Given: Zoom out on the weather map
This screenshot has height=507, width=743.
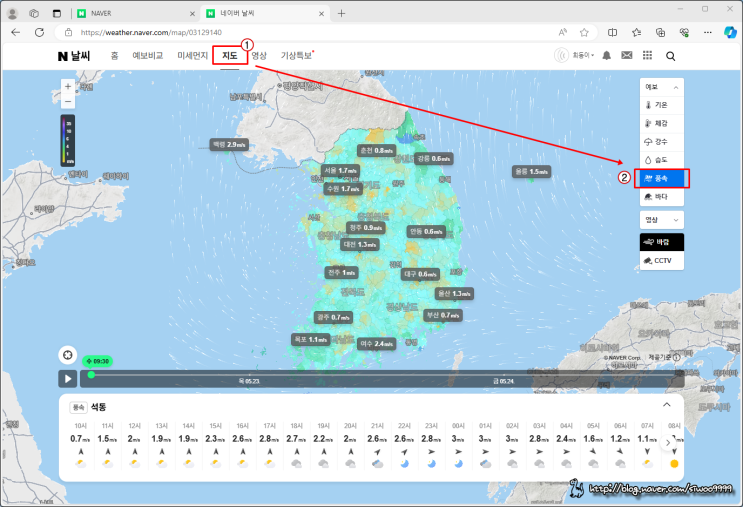Looking at the screenshot, I should [x=68, y=101].
